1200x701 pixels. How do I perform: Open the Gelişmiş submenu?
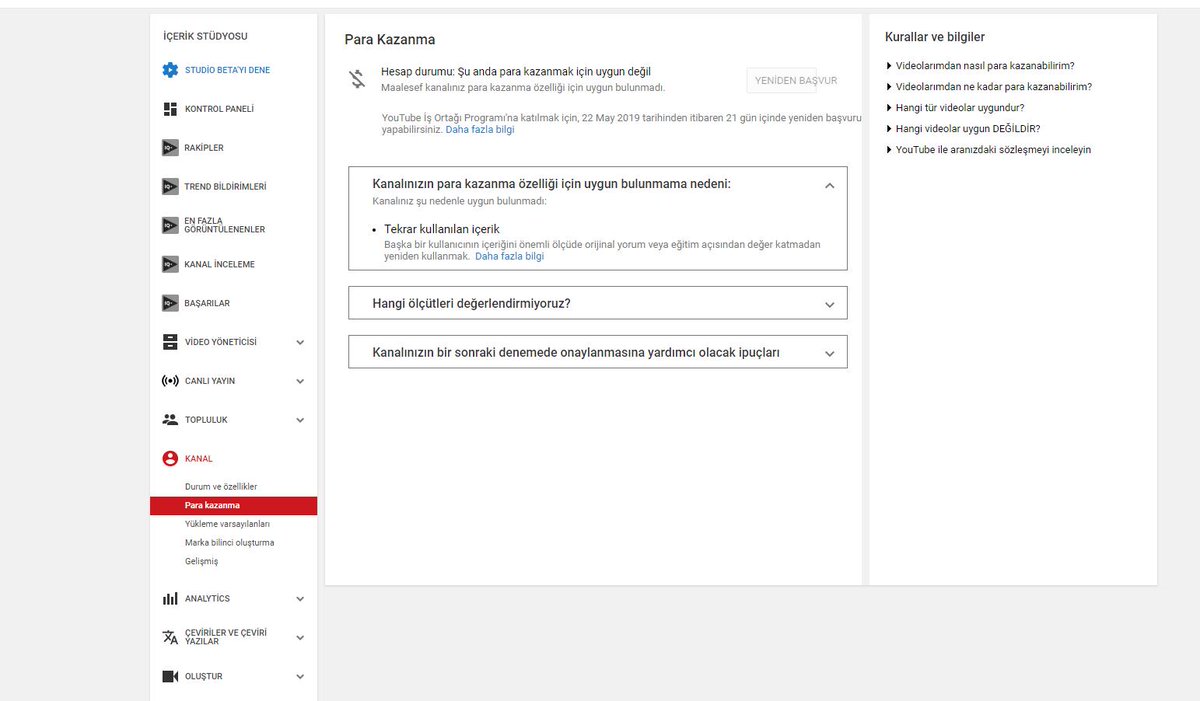pos(201,562)
